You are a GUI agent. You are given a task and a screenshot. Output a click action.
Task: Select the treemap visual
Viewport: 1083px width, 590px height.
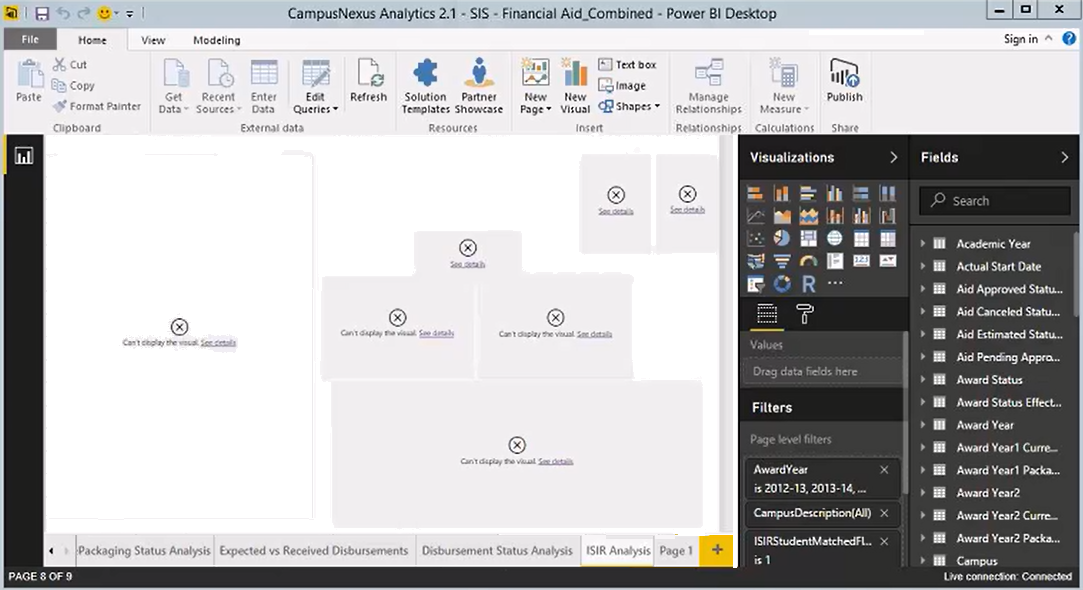click(808, 239)
